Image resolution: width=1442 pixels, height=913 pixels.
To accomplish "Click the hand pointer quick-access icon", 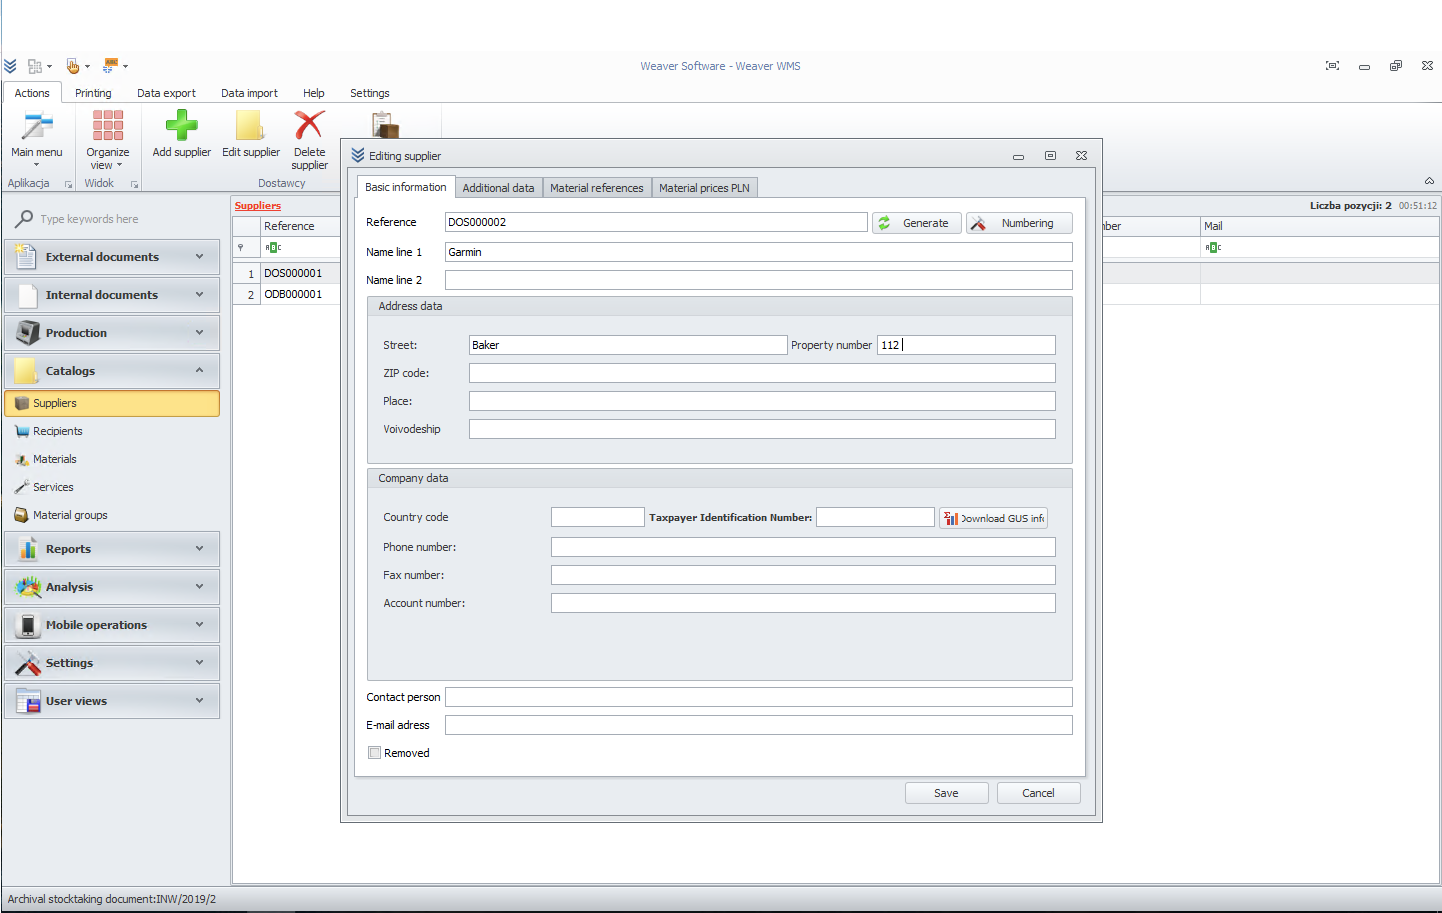I will pyautogui.click(x=73, y=66).
